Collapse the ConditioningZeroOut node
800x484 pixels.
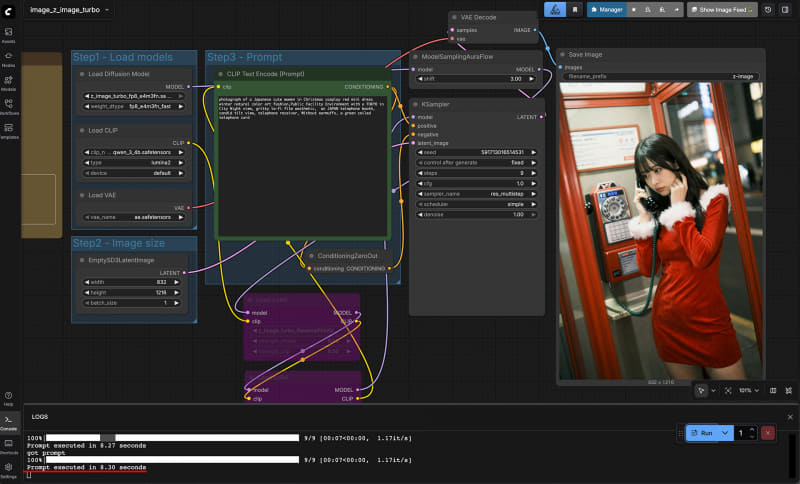311,256
